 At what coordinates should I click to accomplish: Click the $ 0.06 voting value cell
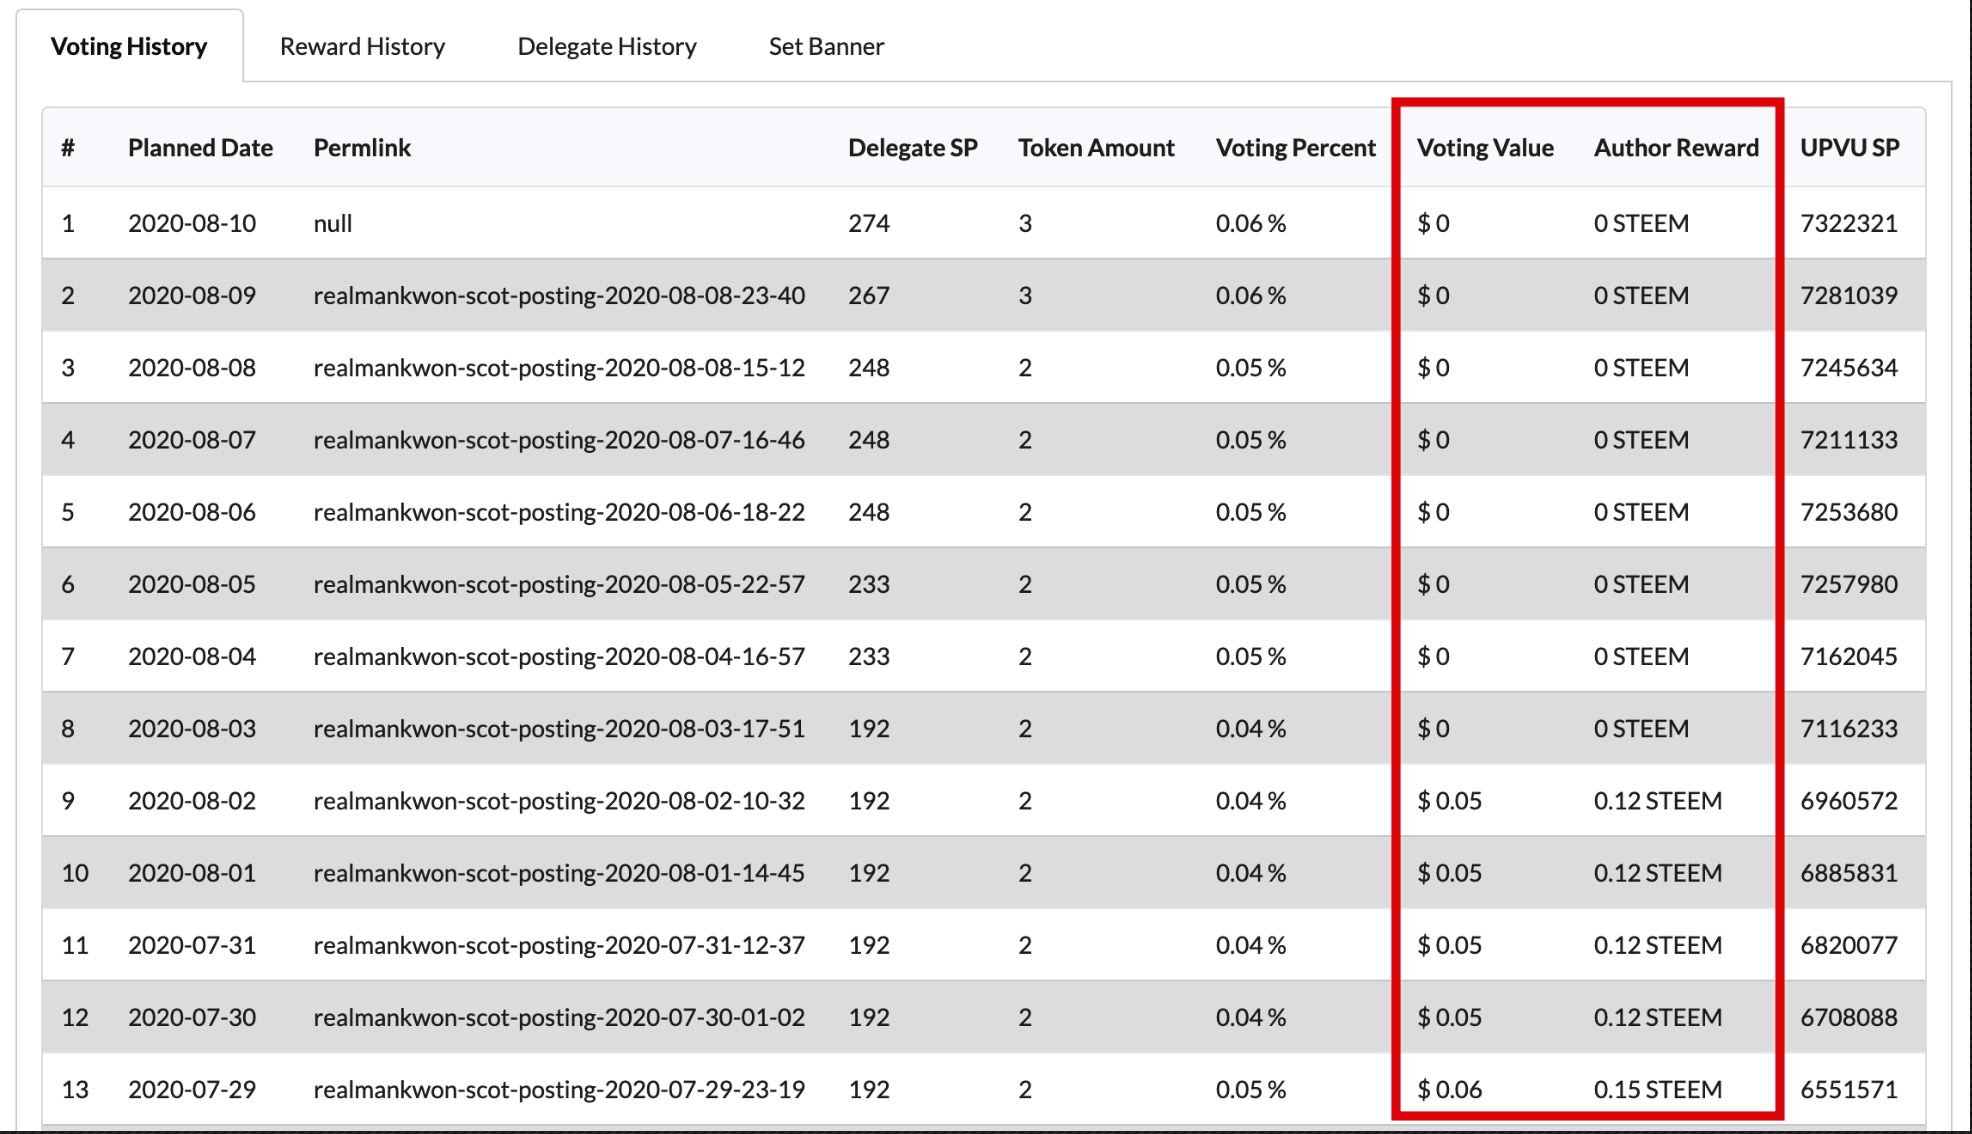(1449, 1090)
